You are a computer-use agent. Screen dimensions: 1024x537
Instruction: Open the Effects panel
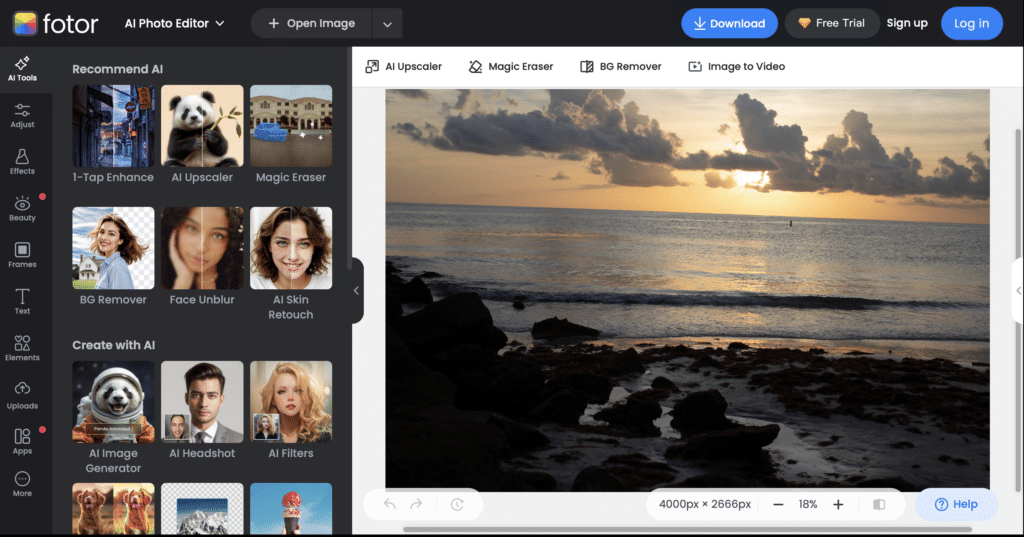pyautogui.click(x=22, y=162)
